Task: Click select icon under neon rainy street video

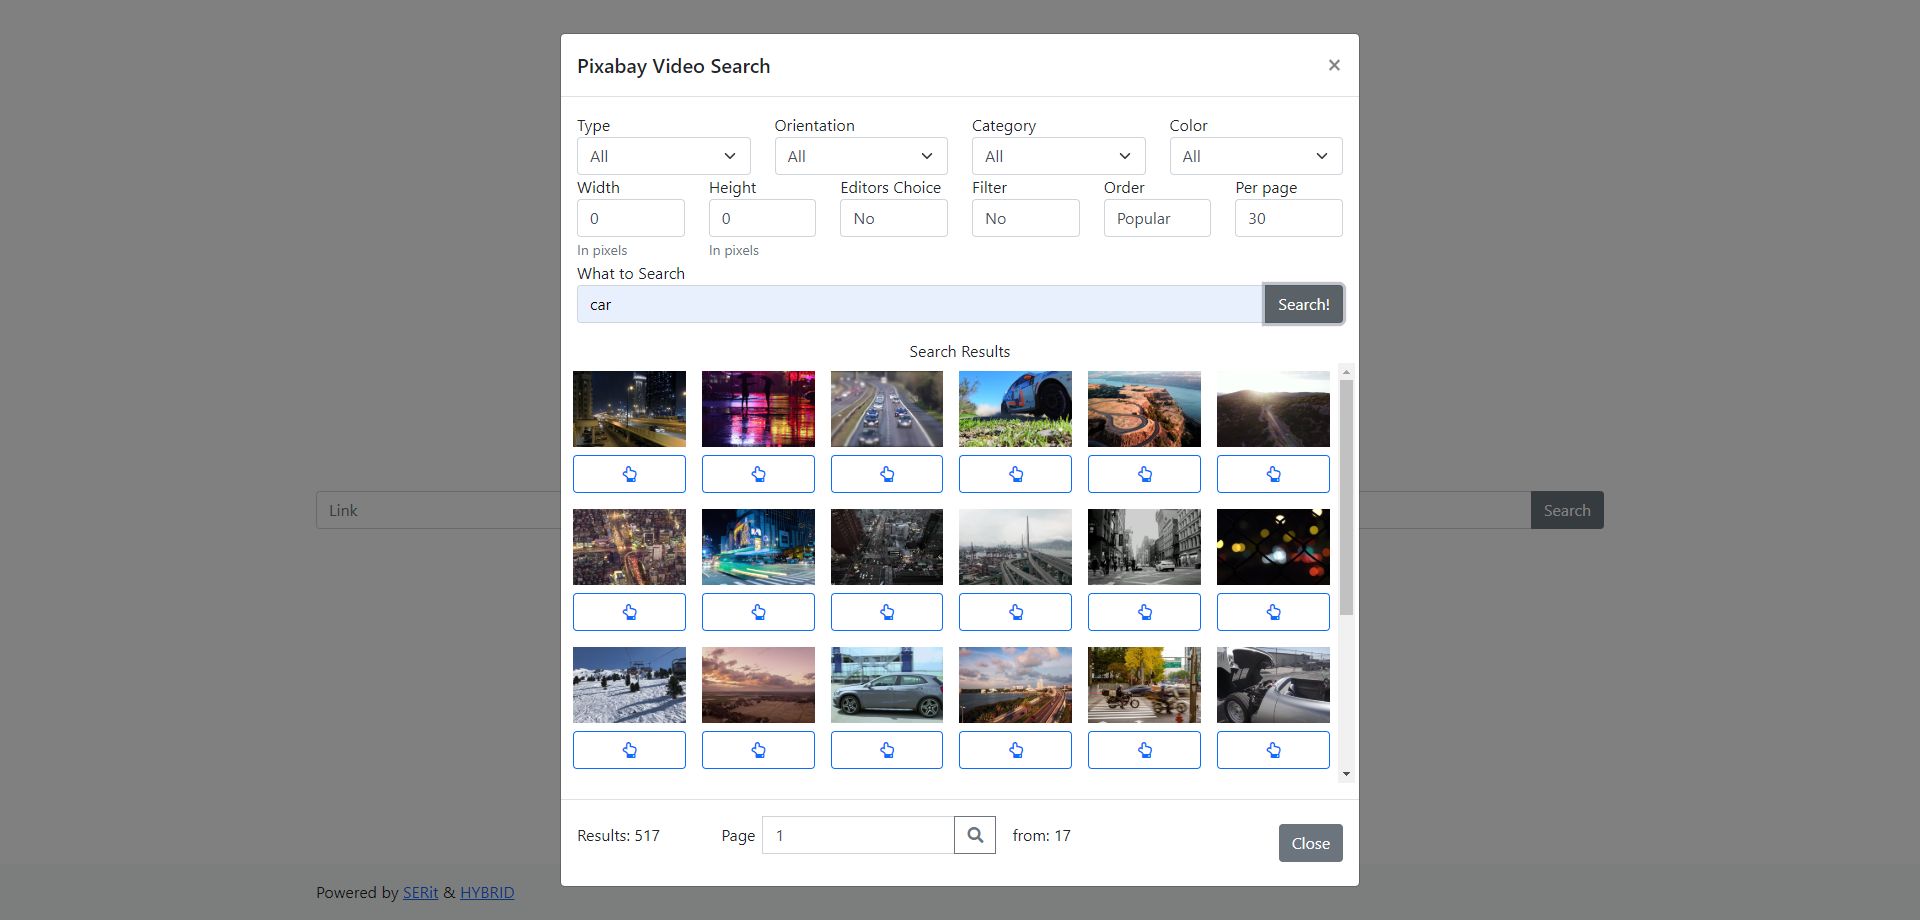Action: [758, 474]
